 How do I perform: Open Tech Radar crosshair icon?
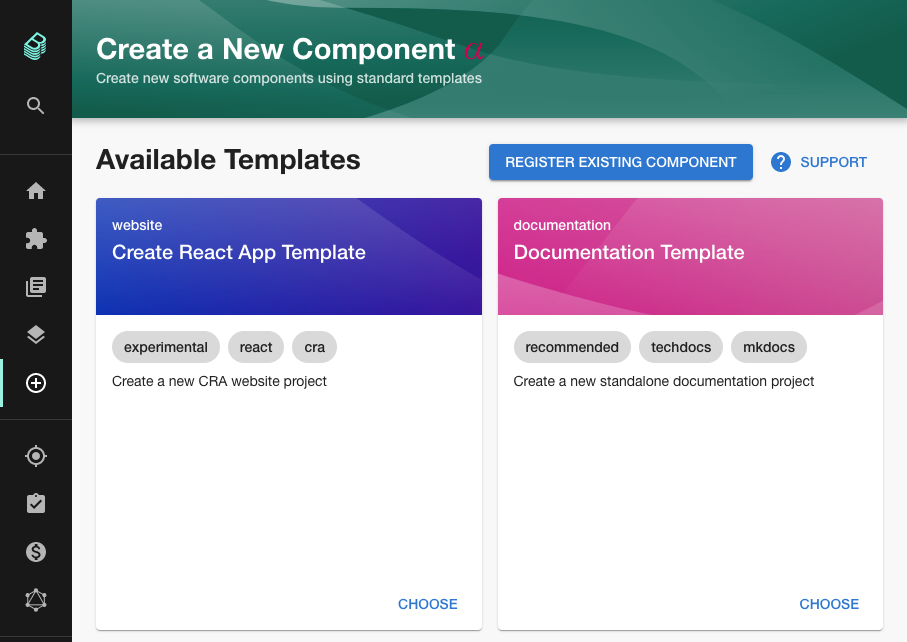pos(35,455)
